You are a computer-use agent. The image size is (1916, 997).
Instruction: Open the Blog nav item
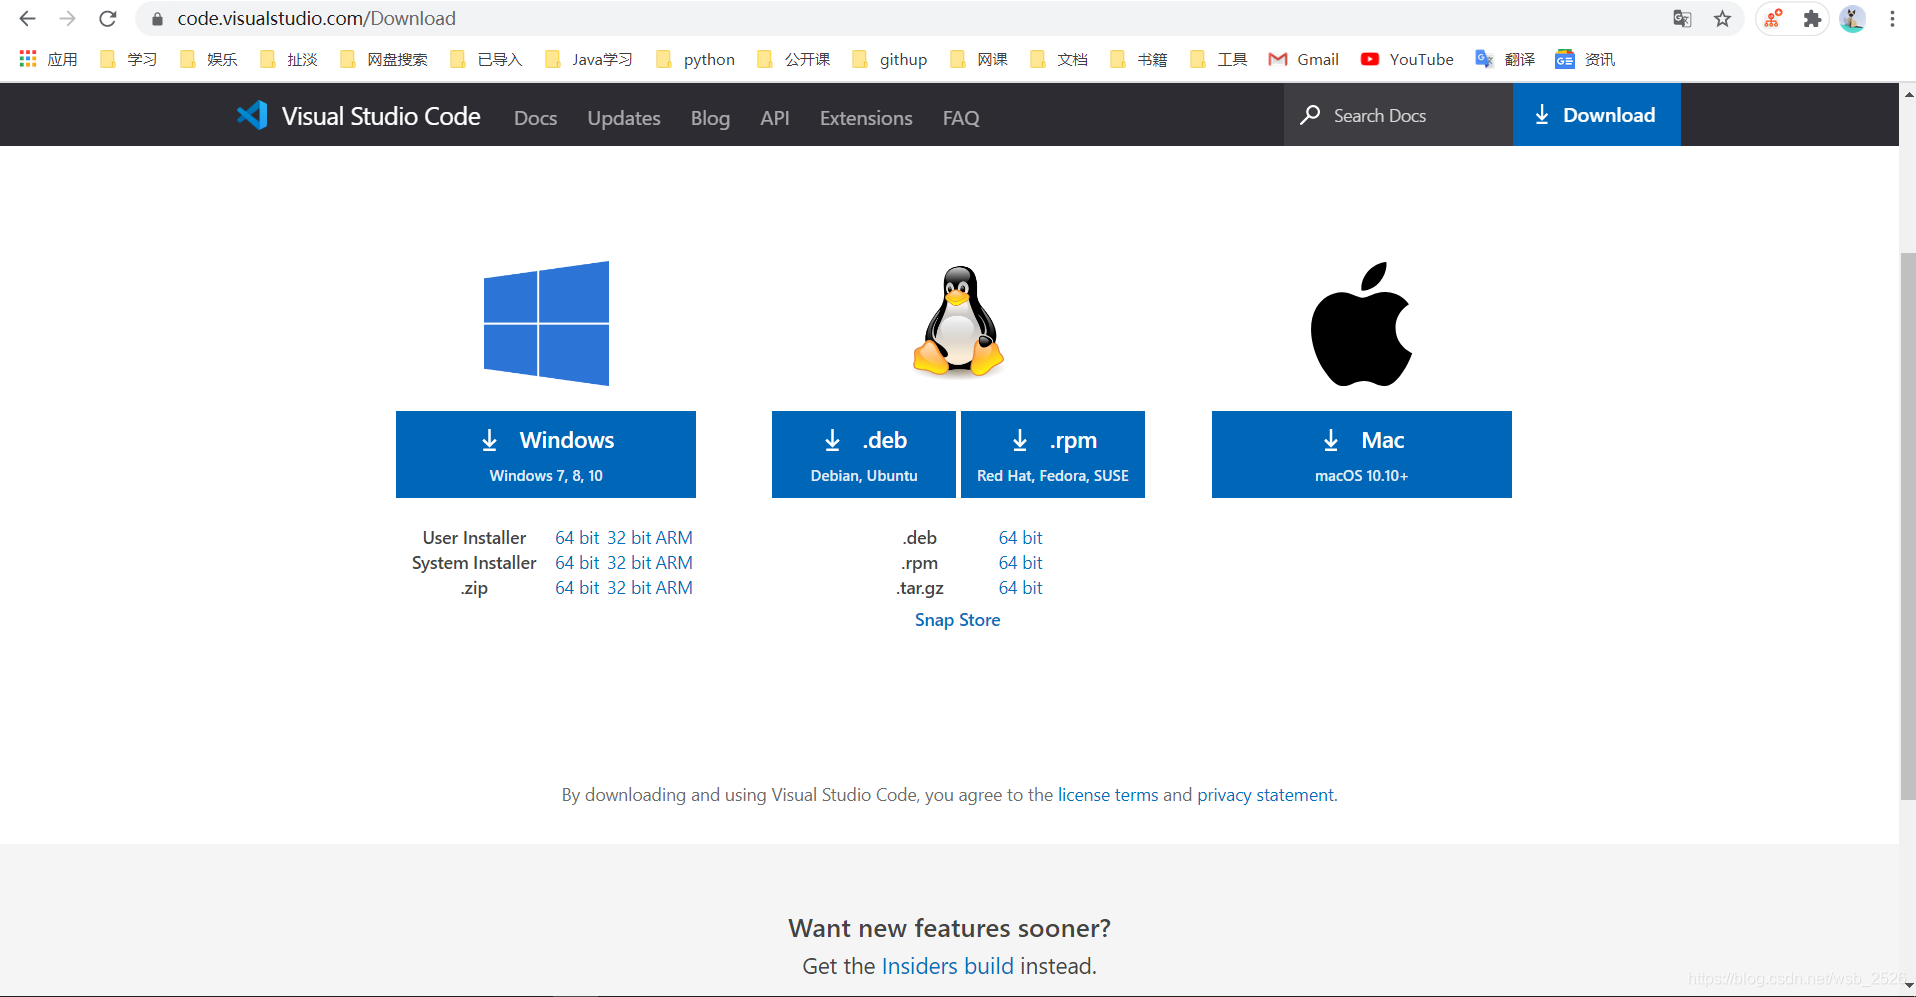(x=710, y=118)
